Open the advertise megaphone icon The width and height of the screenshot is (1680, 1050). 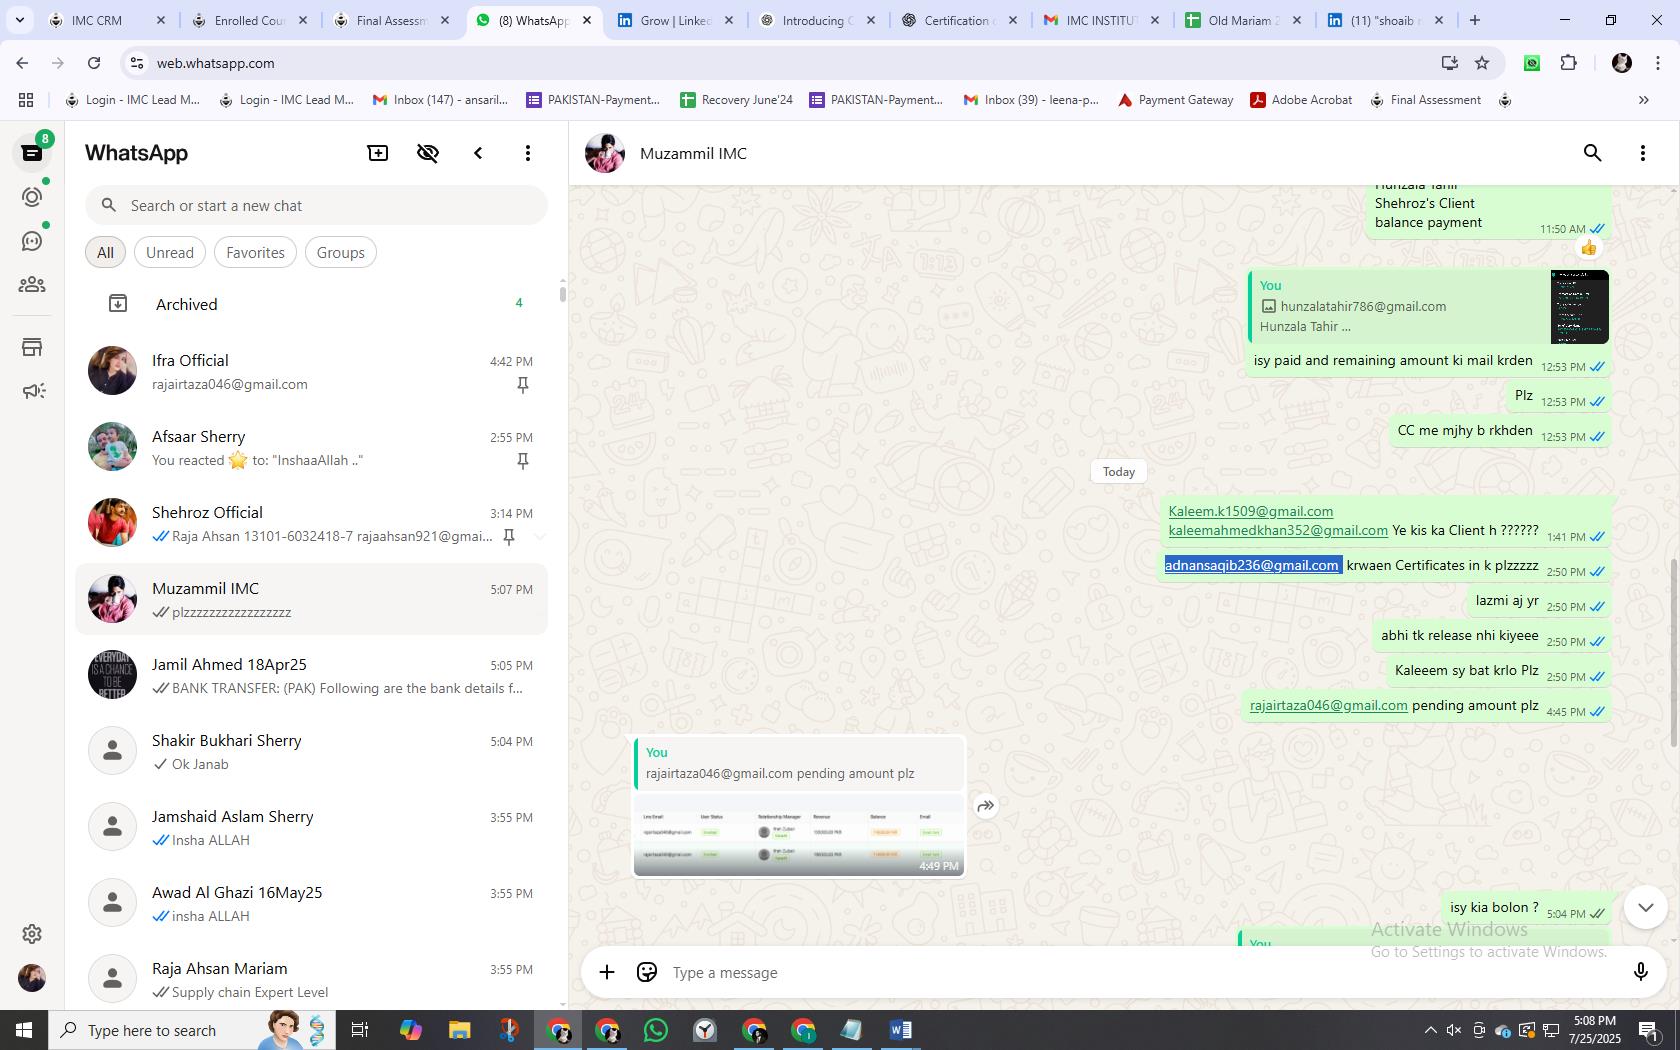coord(32,391)
